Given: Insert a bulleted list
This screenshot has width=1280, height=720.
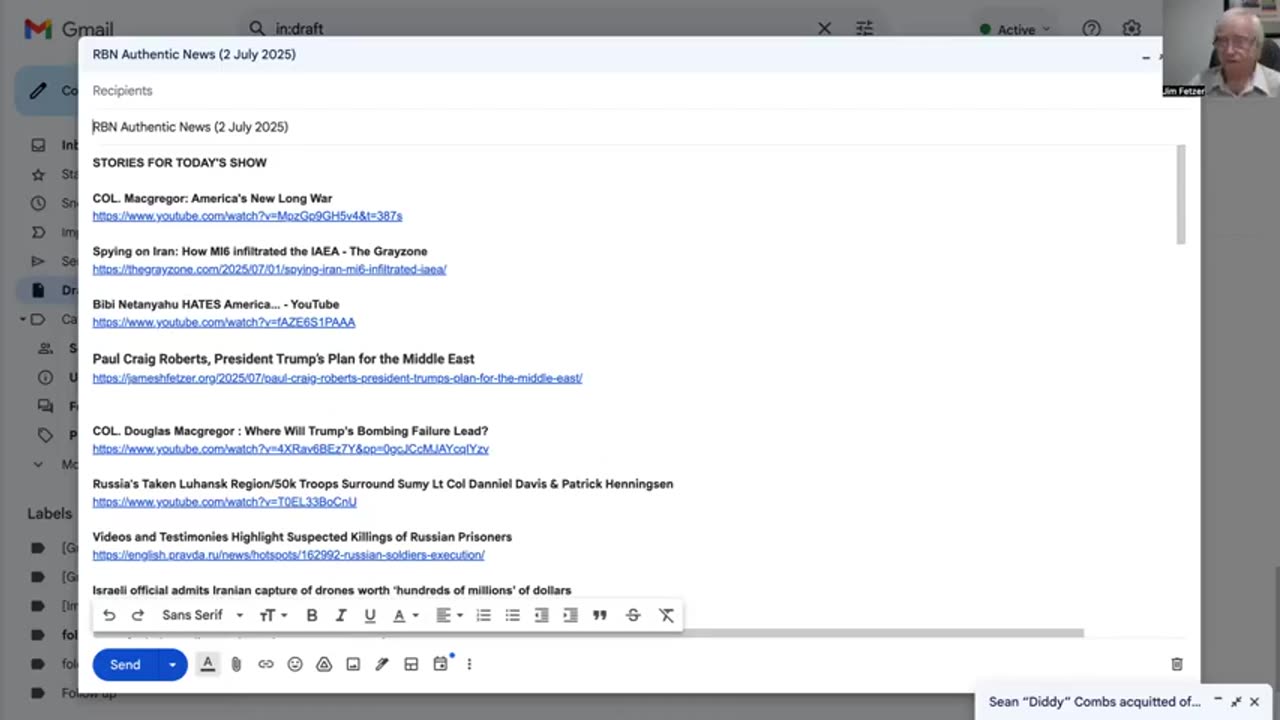Looking at the screenshot, I should point(512,615).
